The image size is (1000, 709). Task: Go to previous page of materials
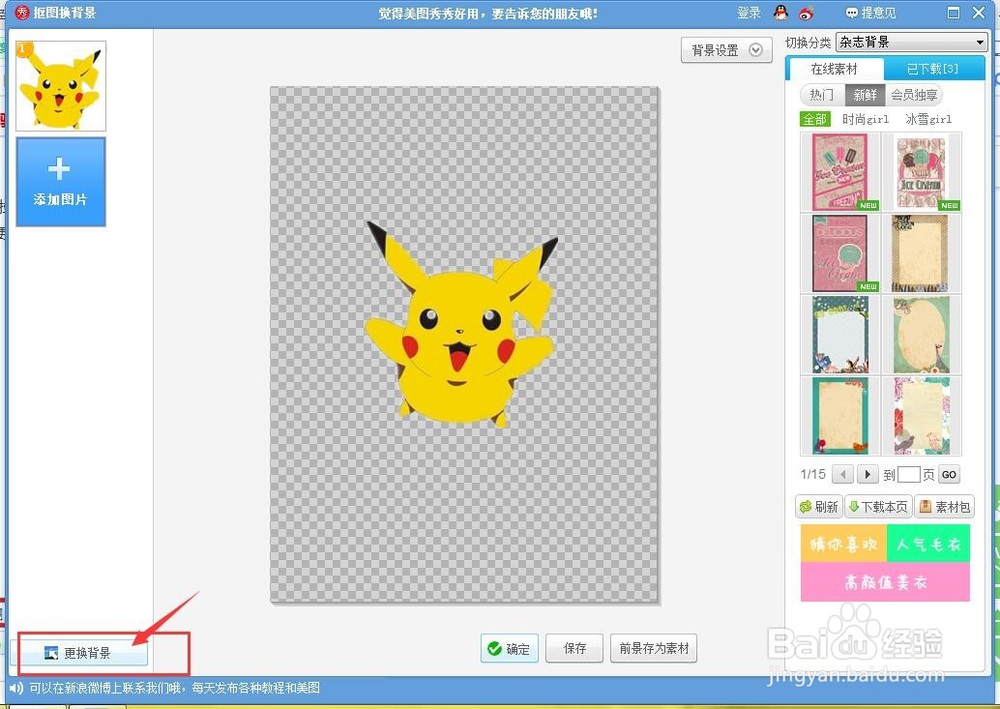(x=843, y=474)
